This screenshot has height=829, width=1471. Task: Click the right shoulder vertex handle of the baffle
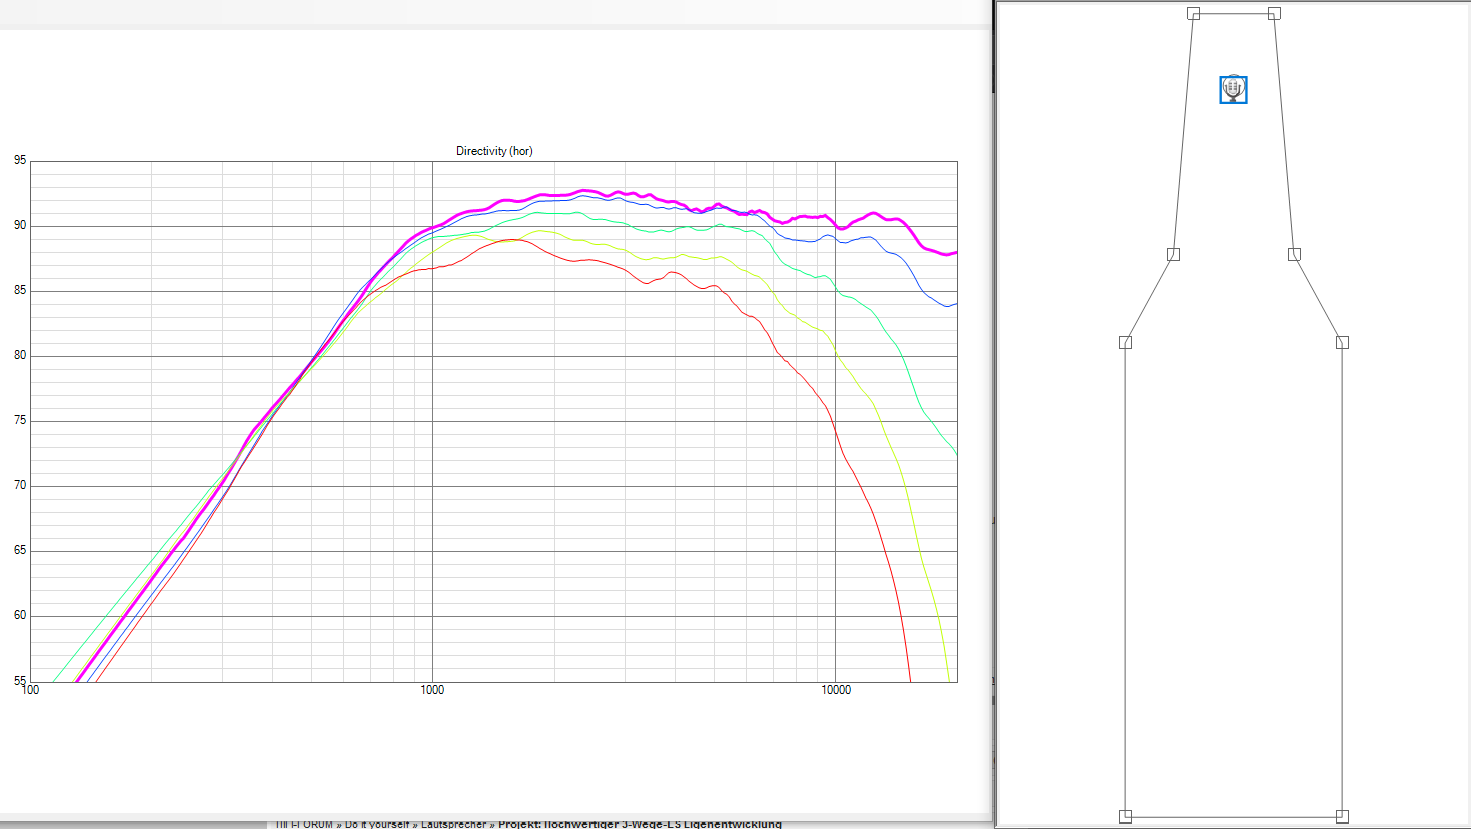1342,342
